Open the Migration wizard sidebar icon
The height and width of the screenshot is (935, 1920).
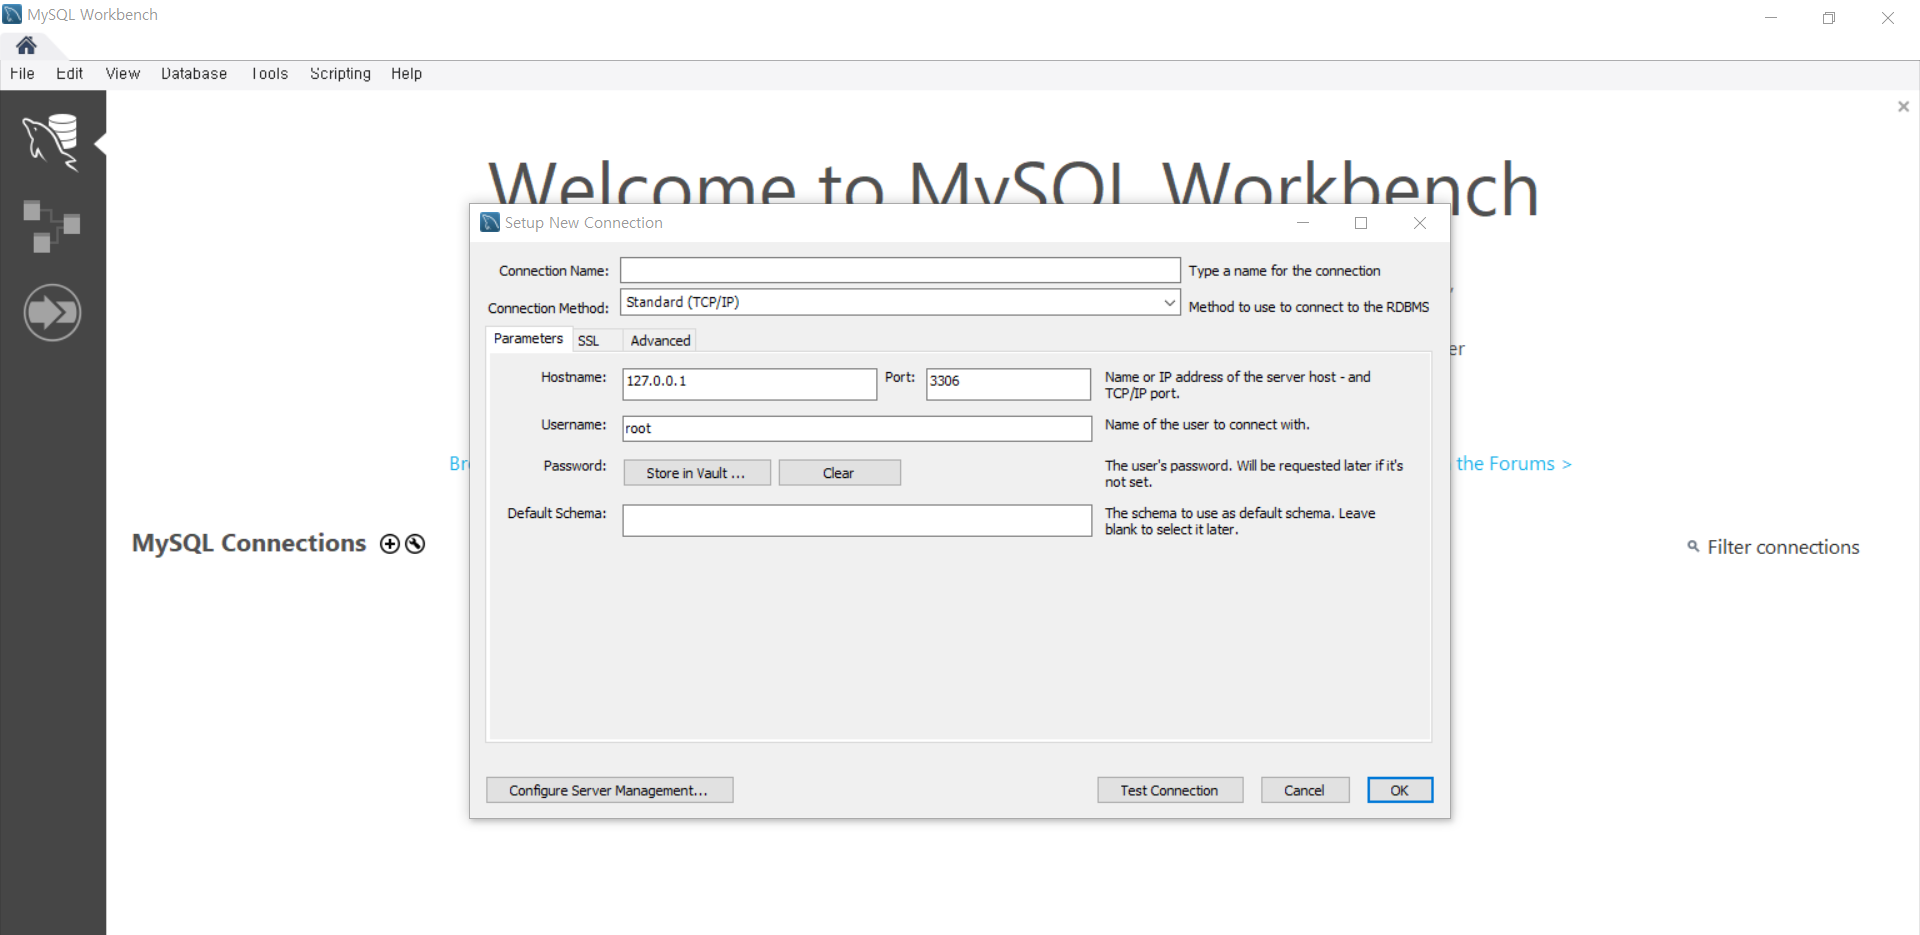(52, 313)
